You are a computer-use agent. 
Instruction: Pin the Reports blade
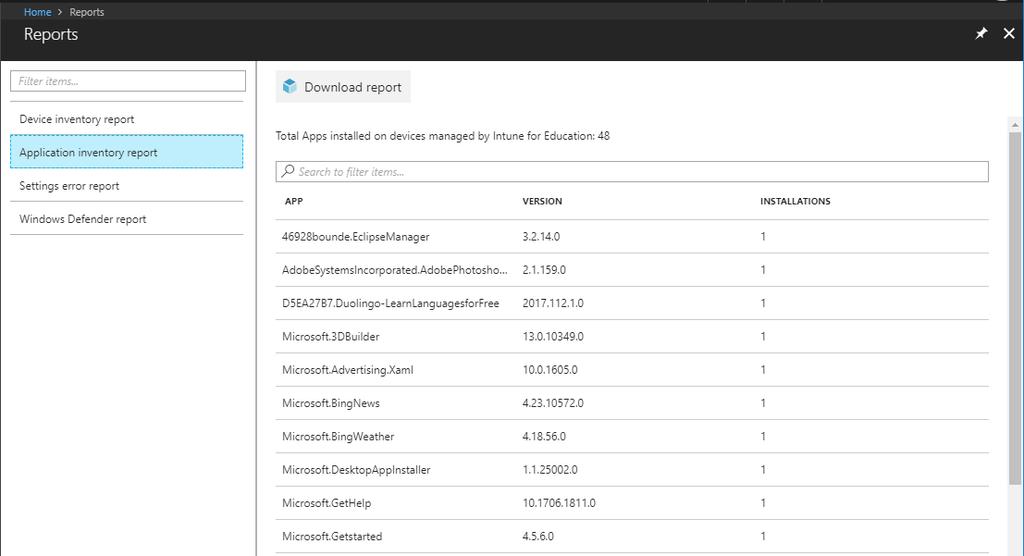coord(981,33)
